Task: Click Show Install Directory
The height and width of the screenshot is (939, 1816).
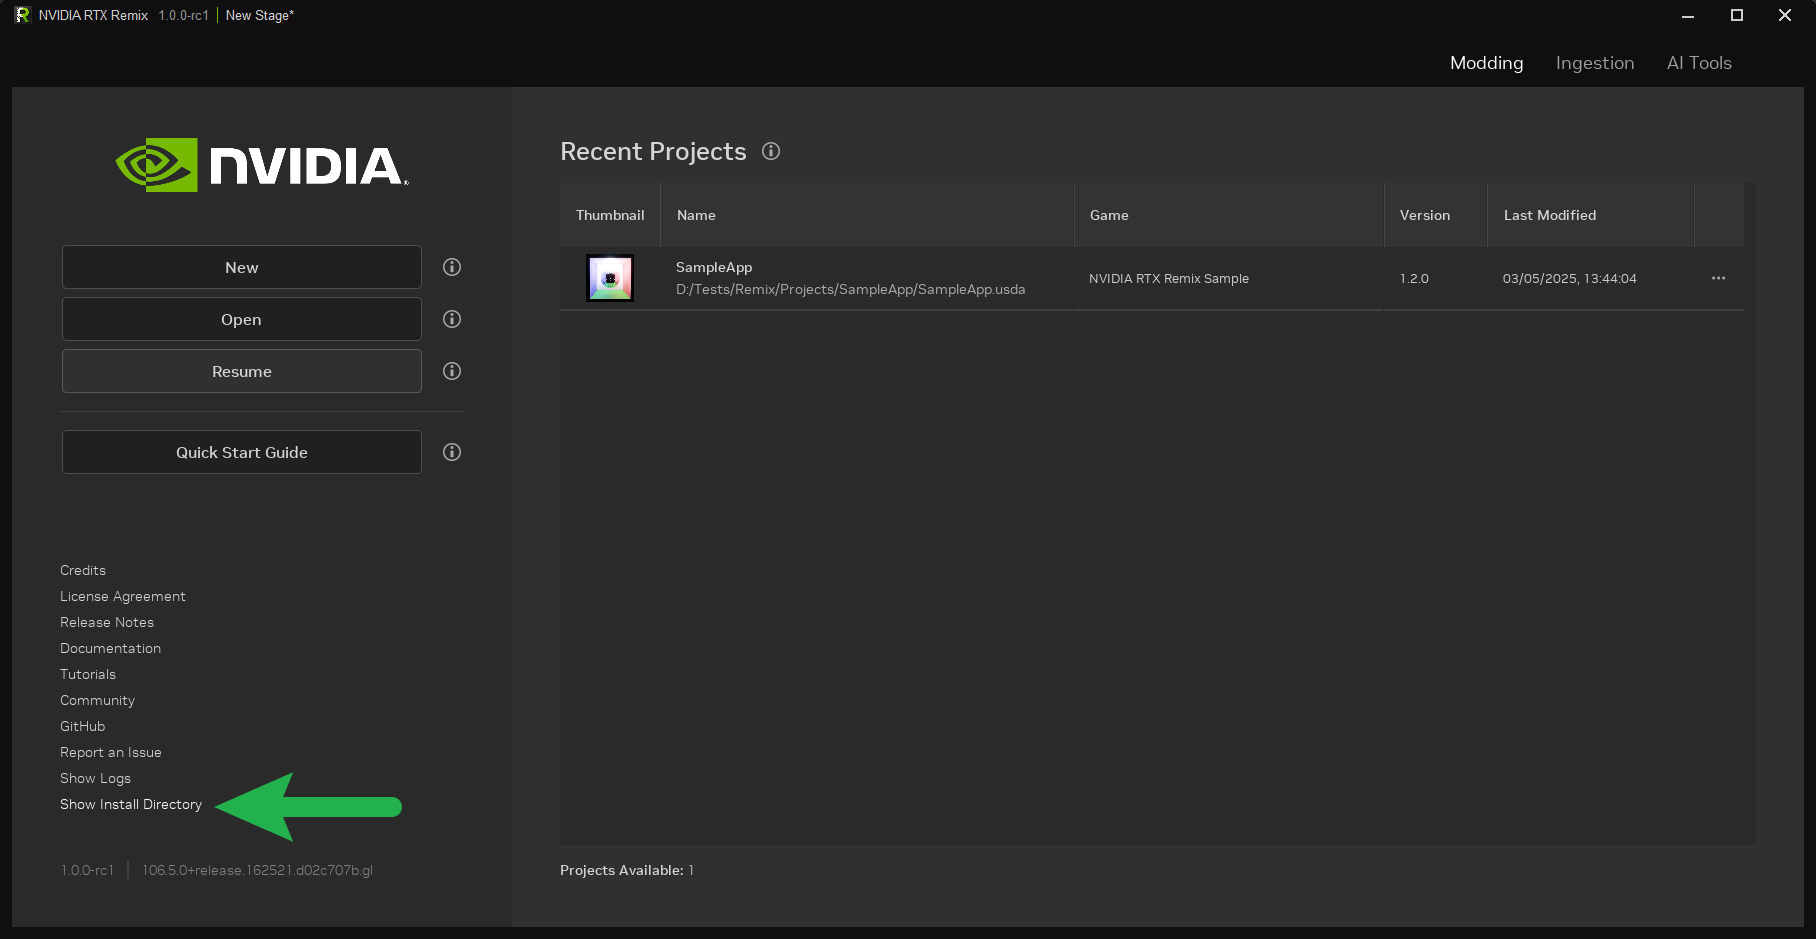Action: 130,804
